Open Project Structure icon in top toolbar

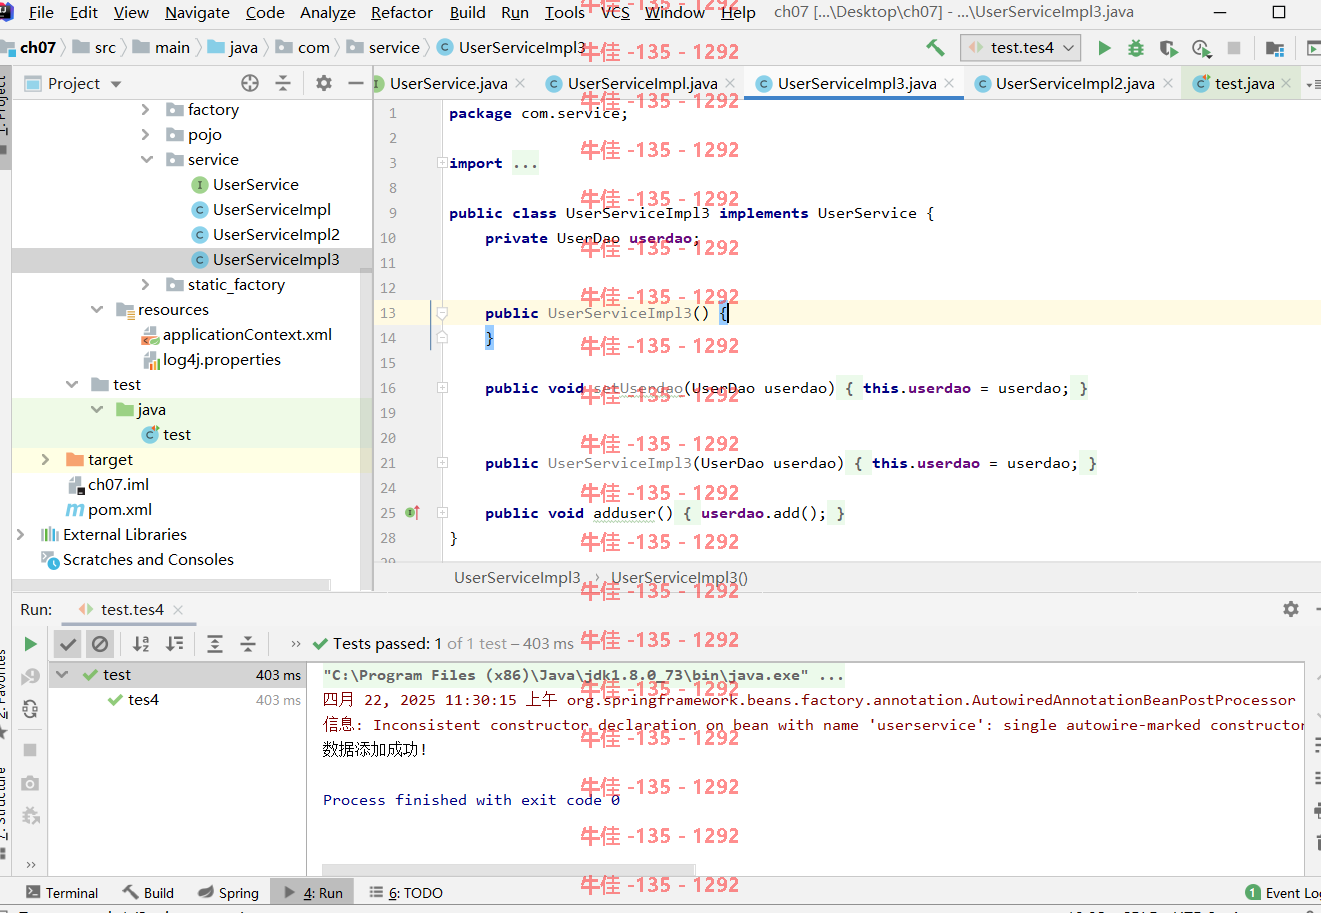click(1274, 48)
